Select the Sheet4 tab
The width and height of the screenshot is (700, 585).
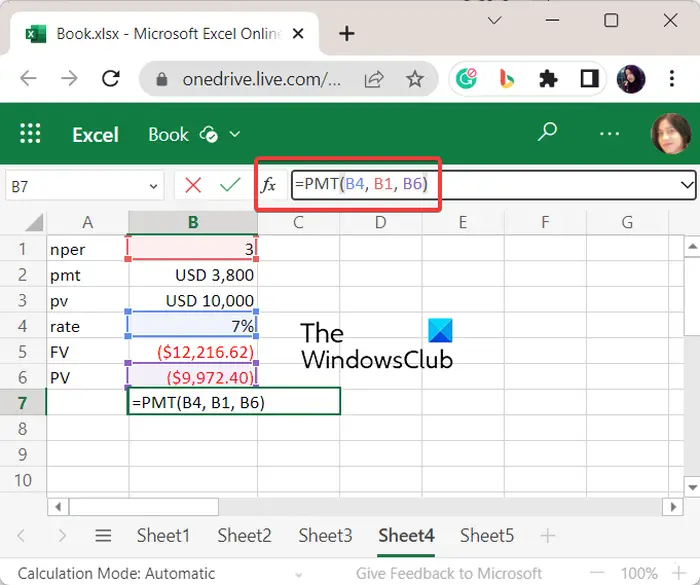pyautogui.click(x=406, y=535)
